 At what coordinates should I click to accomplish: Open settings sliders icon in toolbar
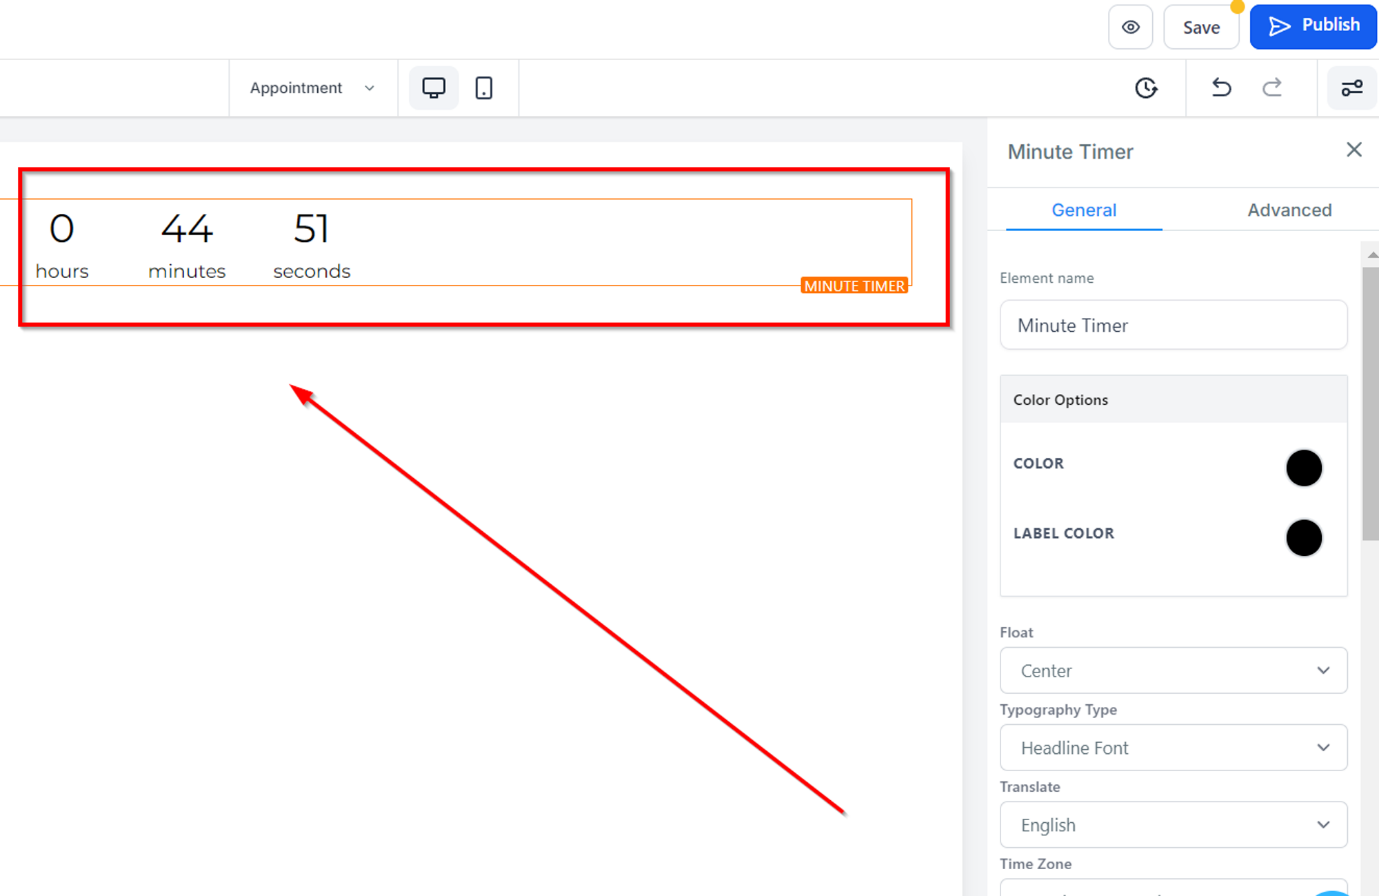pos(1352,88)
